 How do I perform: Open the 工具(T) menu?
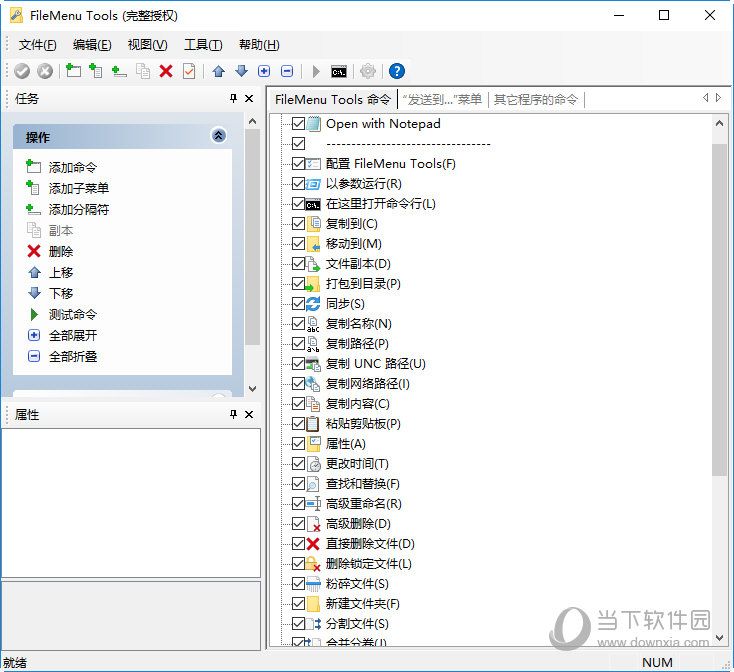[203, 44]
